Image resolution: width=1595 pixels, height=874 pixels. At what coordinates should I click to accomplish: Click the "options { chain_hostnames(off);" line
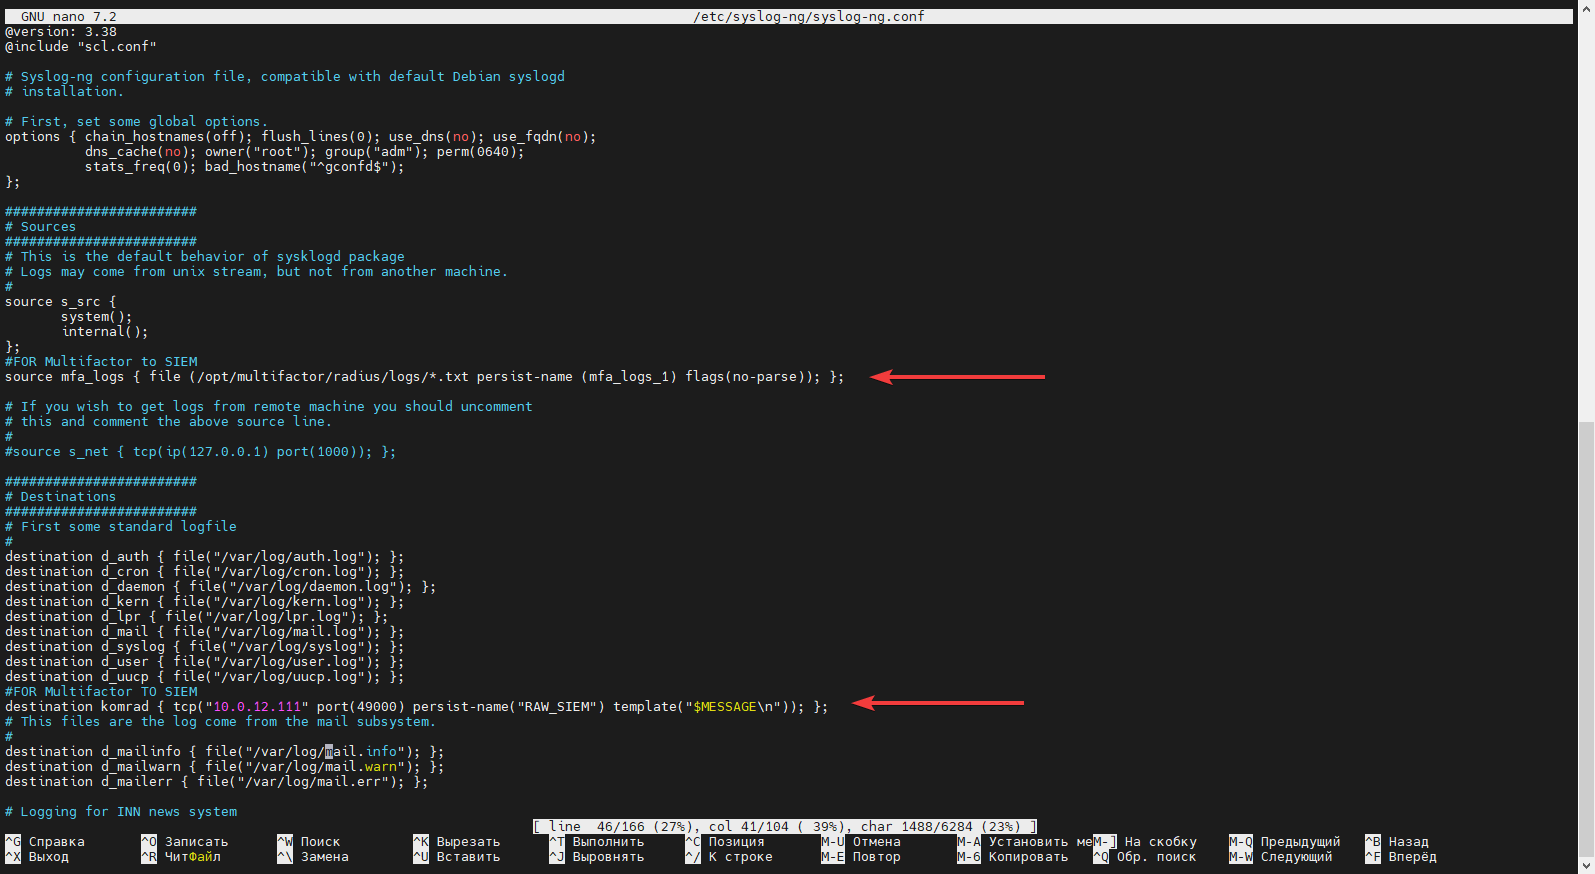pos(301,137)
